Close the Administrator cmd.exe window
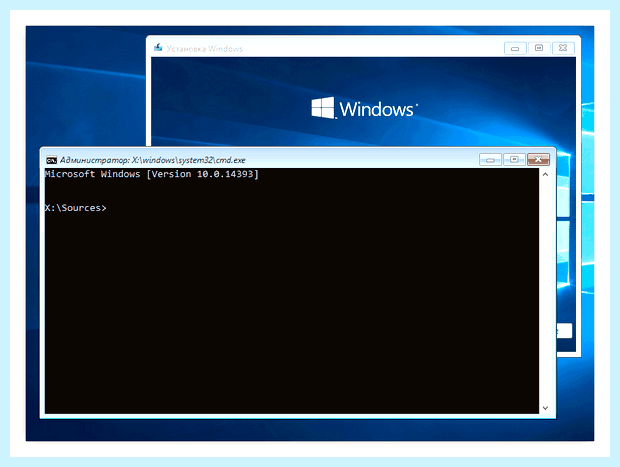This screenshot has height=467, width=620. tap(538, 159)
